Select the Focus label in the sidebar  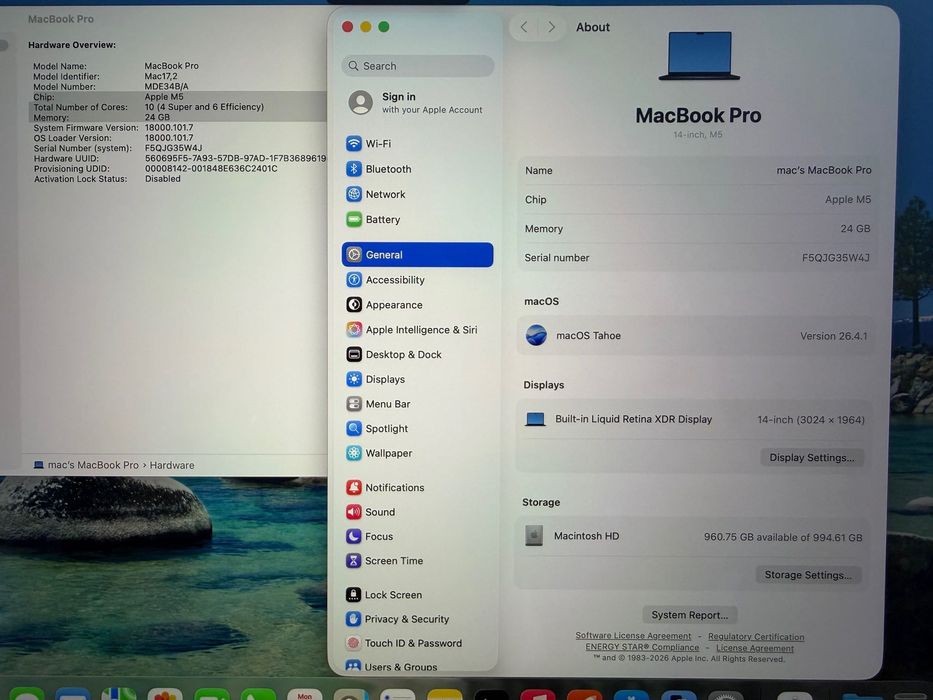379,536
